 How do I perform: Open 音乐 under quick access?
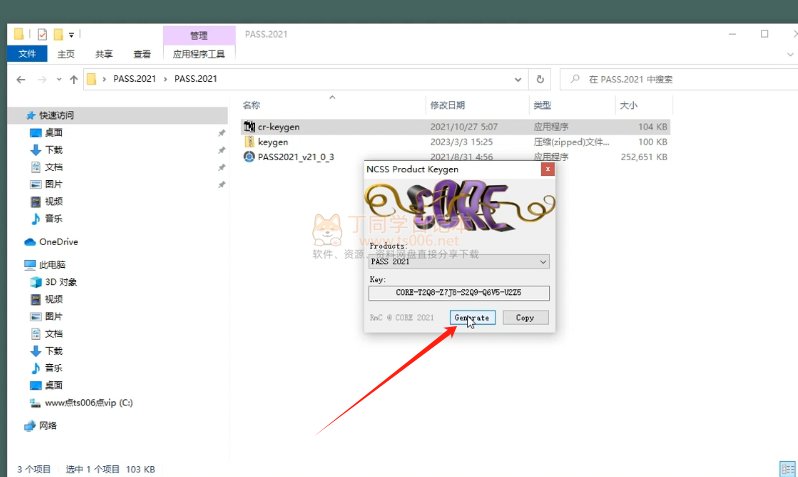pyautogui.click(x=53, y=218)
